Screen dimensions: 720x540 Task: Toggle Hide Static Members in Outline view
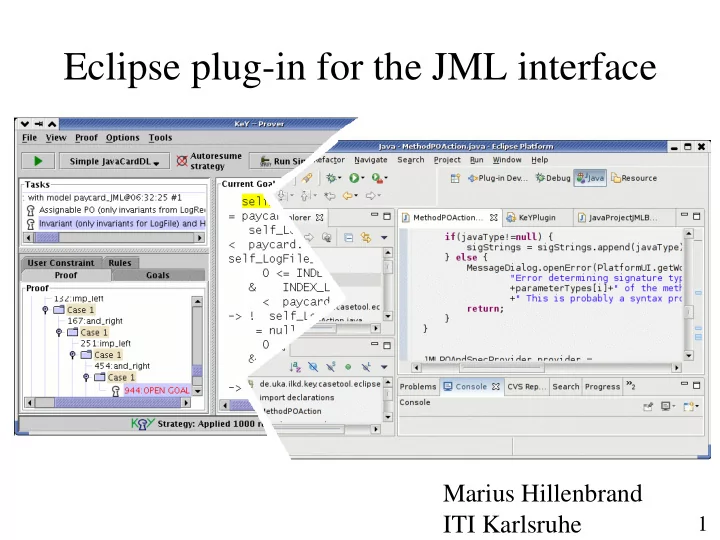pos(331,367)
